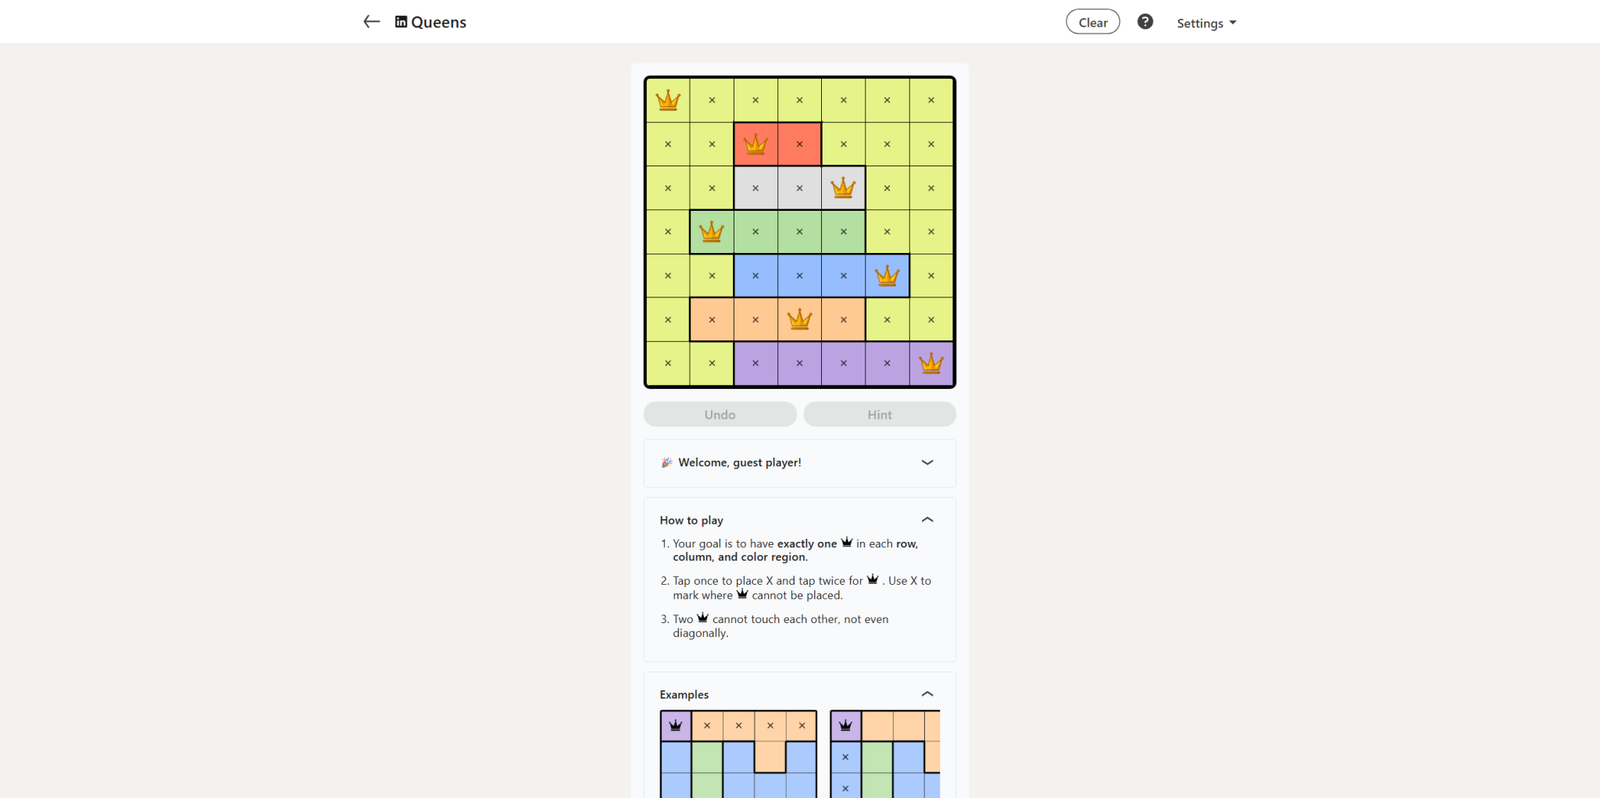Click the crown in the red region

pyautogui.click(x=756, y=144)
